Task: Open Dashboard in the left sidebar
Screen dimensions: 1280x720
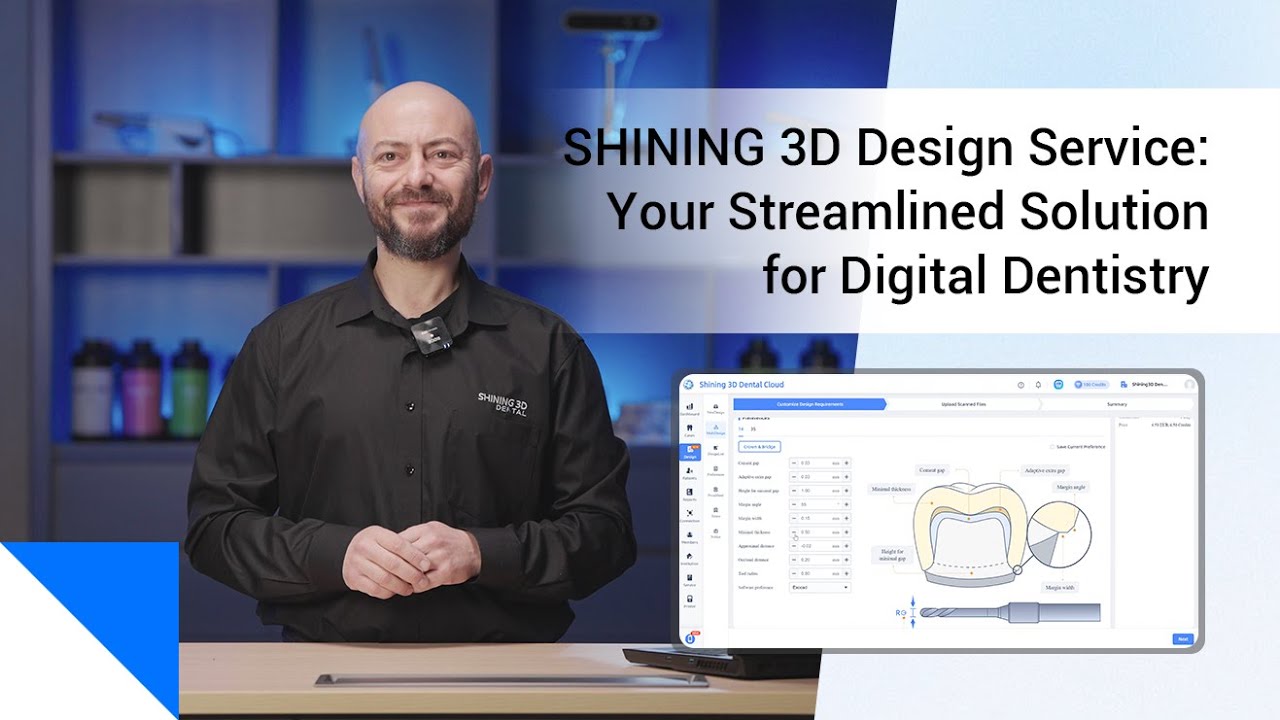Action: 690,409
